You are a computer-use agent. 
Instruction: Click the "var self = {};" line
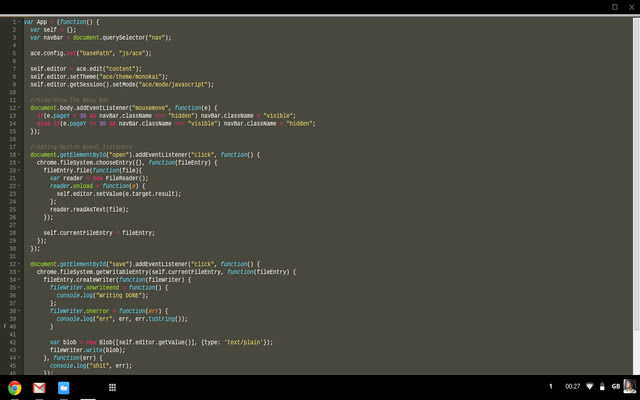pyautogui.click(x=53, y=29)
